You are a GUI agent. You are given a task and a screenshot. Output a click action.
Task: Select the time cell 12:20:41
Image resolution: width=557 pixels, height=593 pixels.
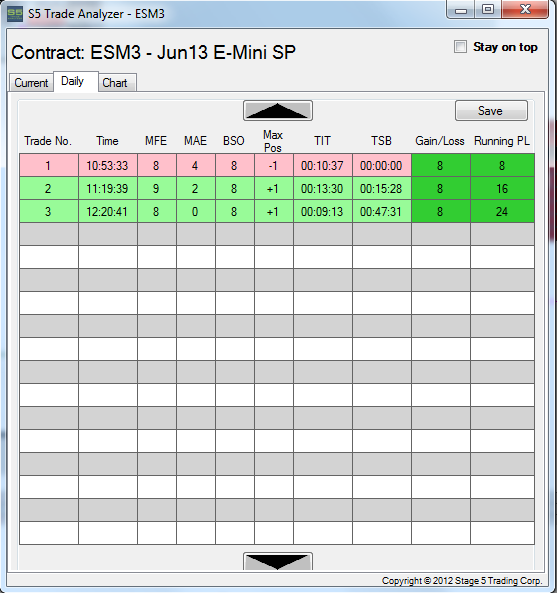point(108,211)
